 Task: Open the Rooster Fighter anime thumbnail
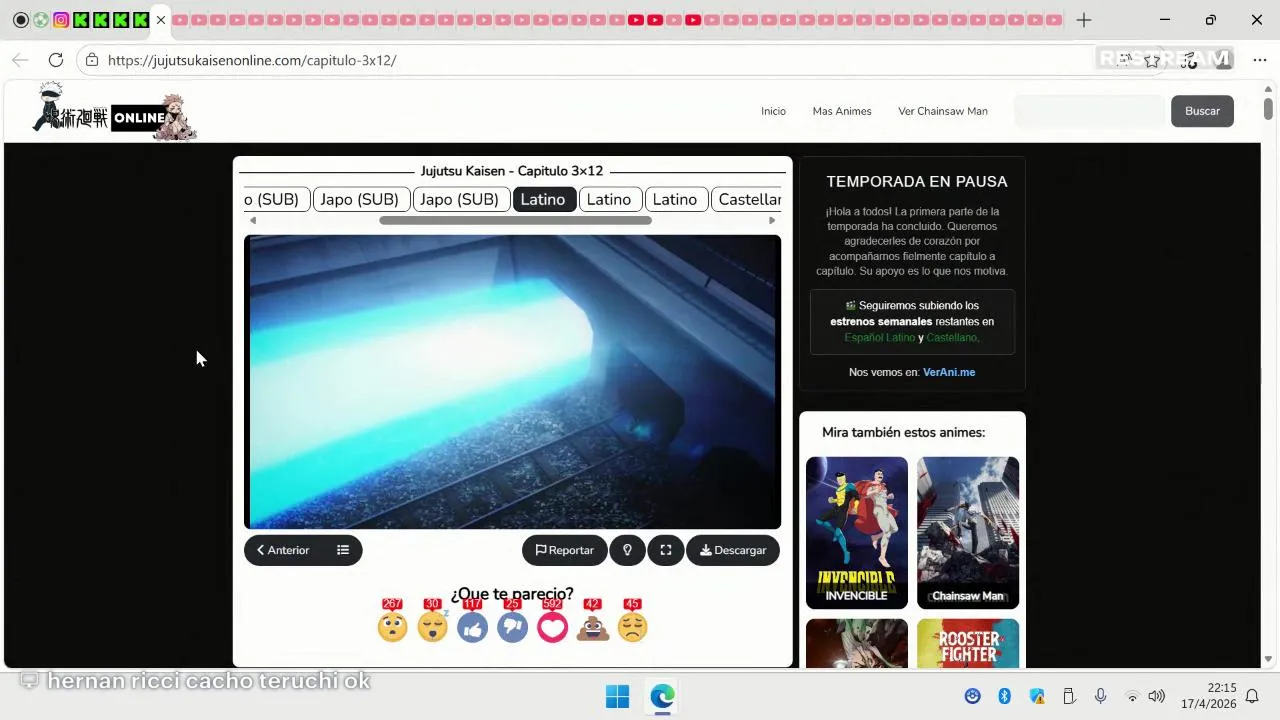[x=968, y=643]
